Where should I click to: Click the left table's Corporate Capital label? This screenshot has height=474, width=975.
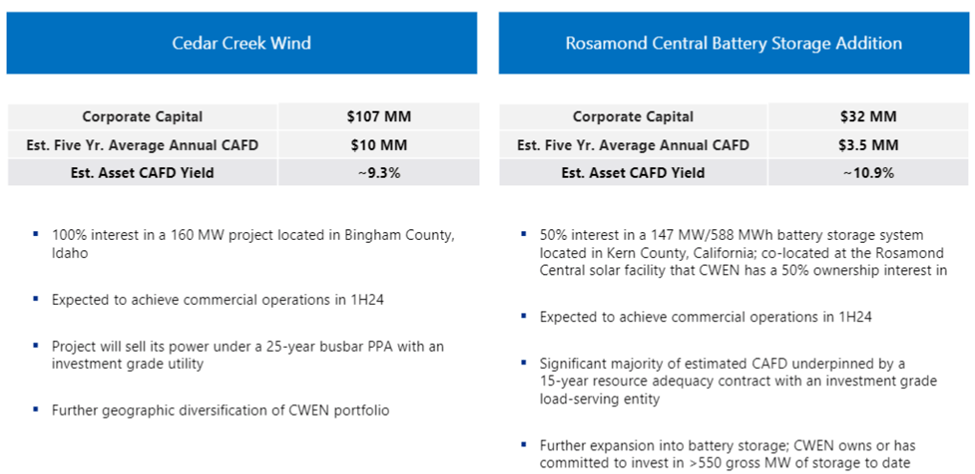tap(143, 117)
